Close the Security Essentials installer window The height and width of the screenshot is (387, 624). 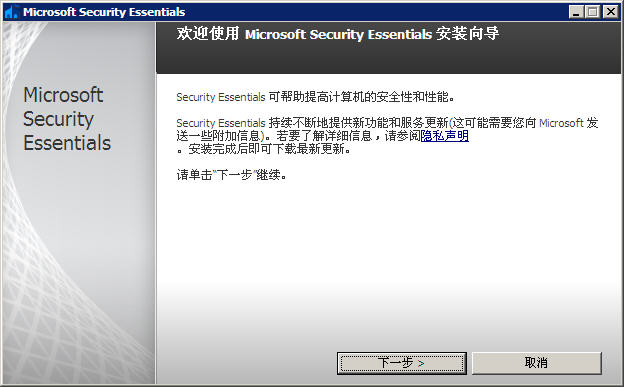pyautogui.click(x=610, y=12)
